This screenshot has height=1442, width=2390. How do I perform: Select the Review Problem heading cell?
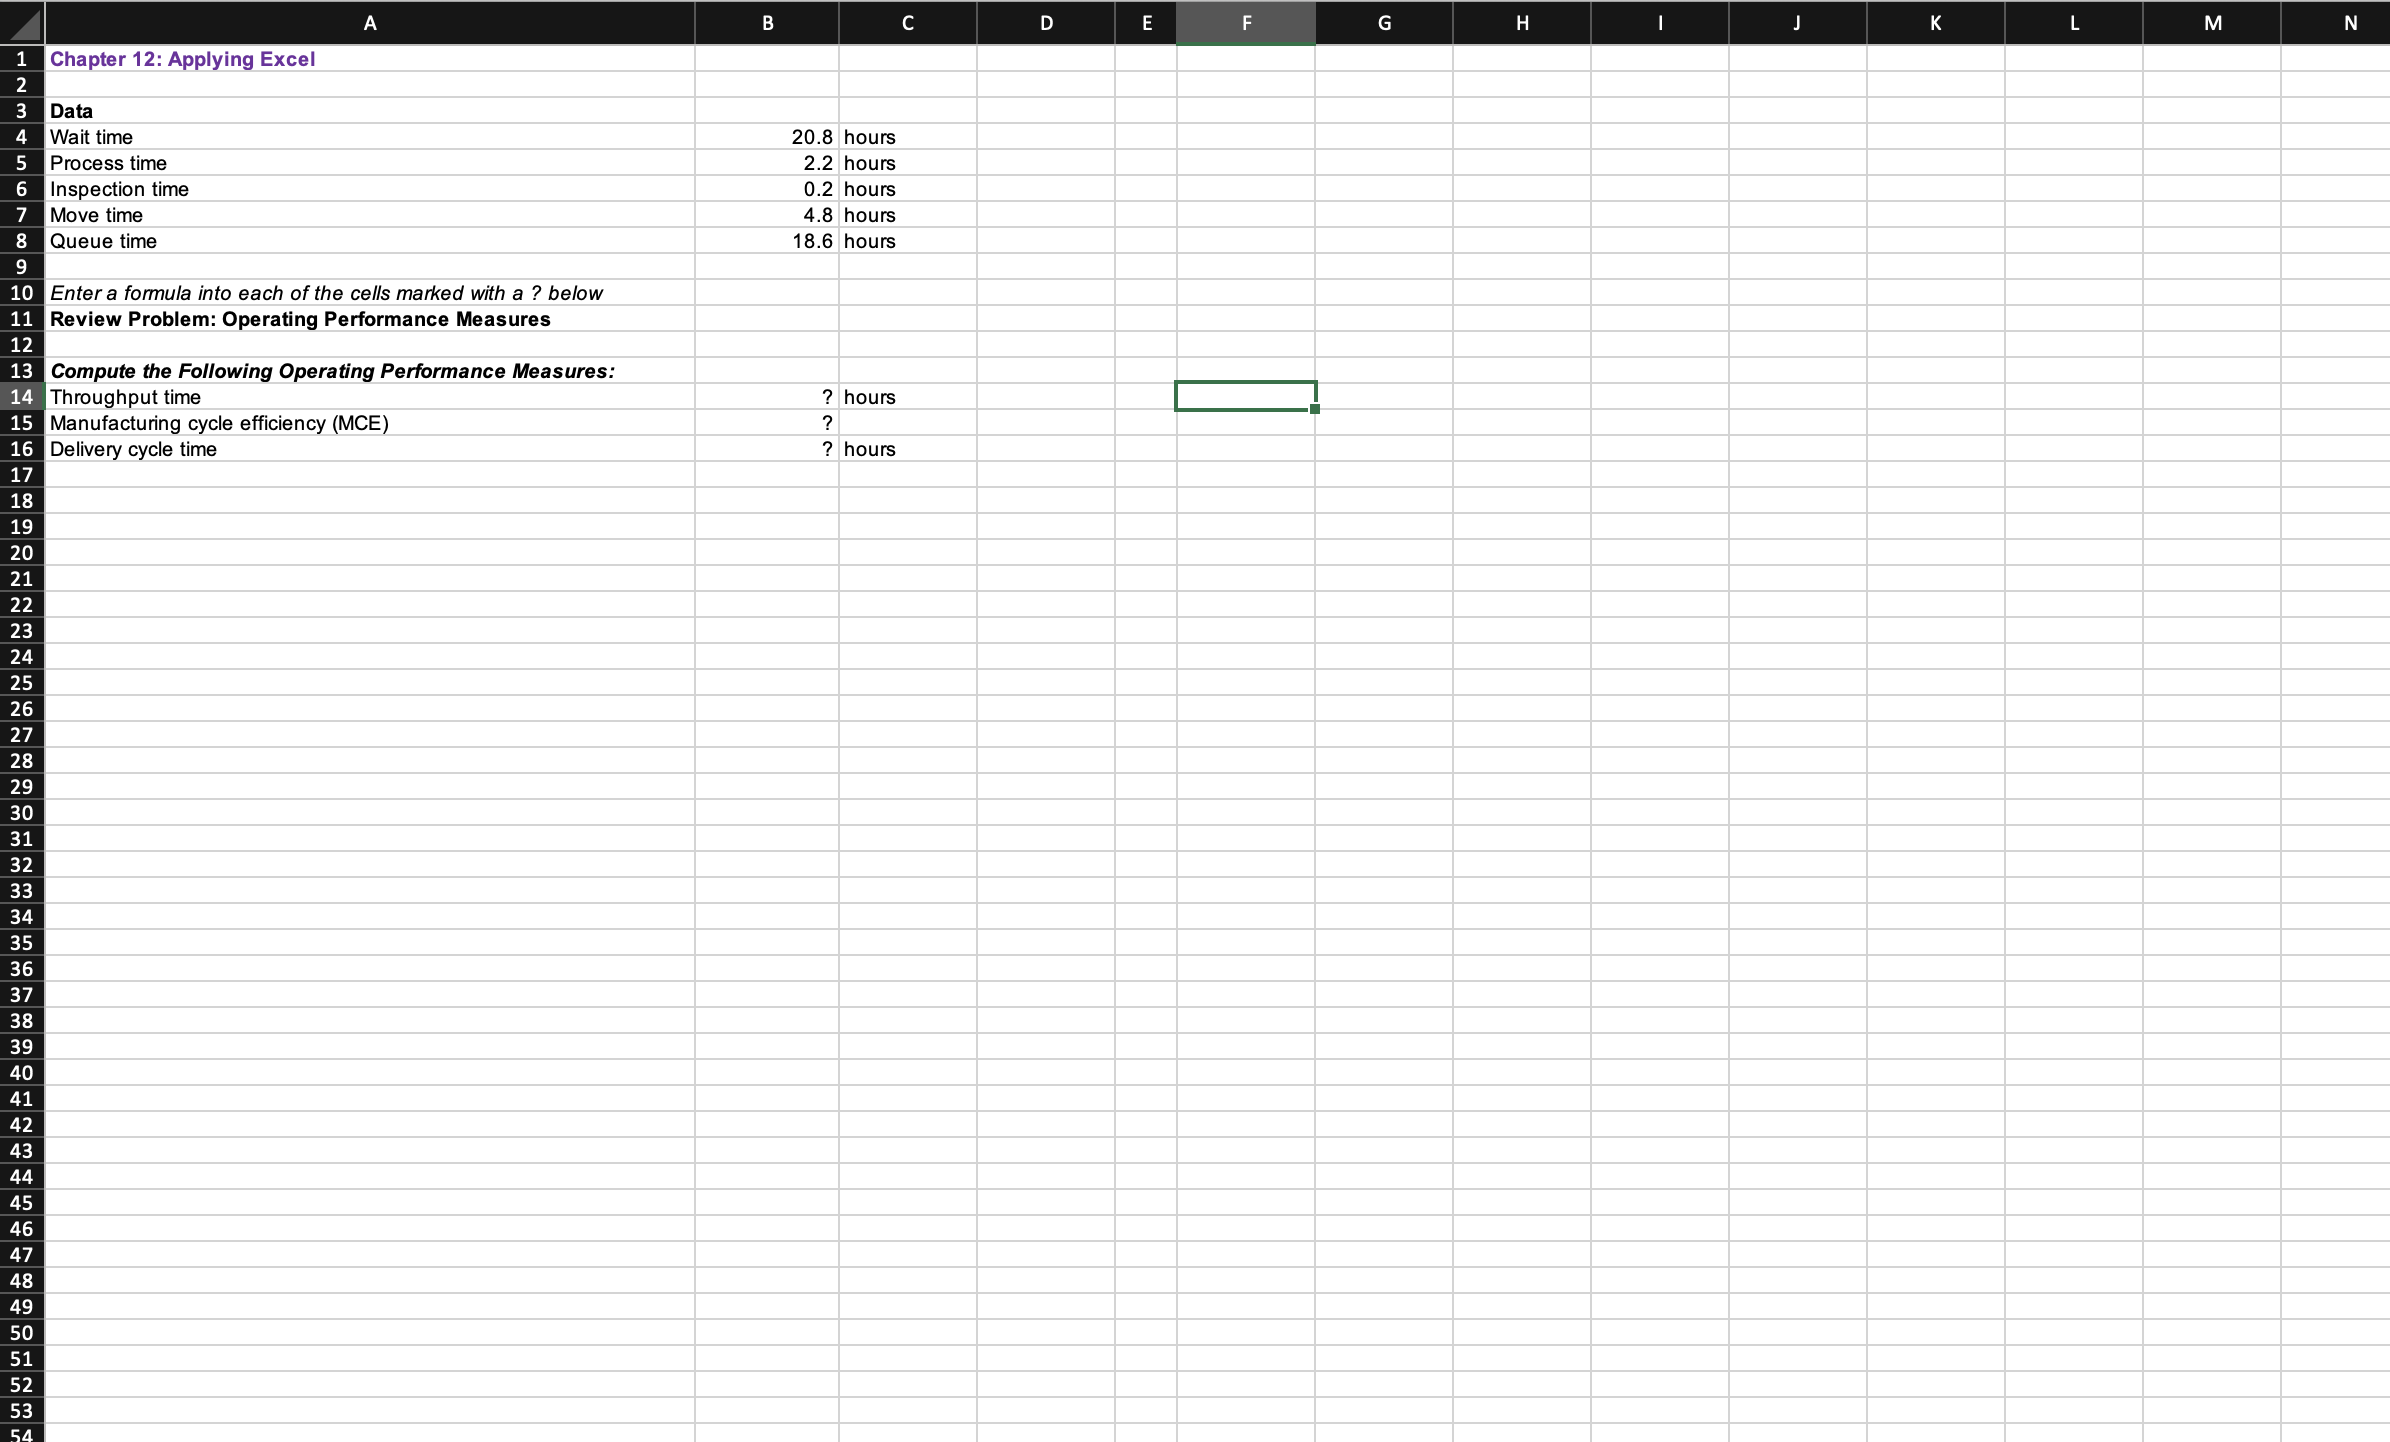point(300,319)
